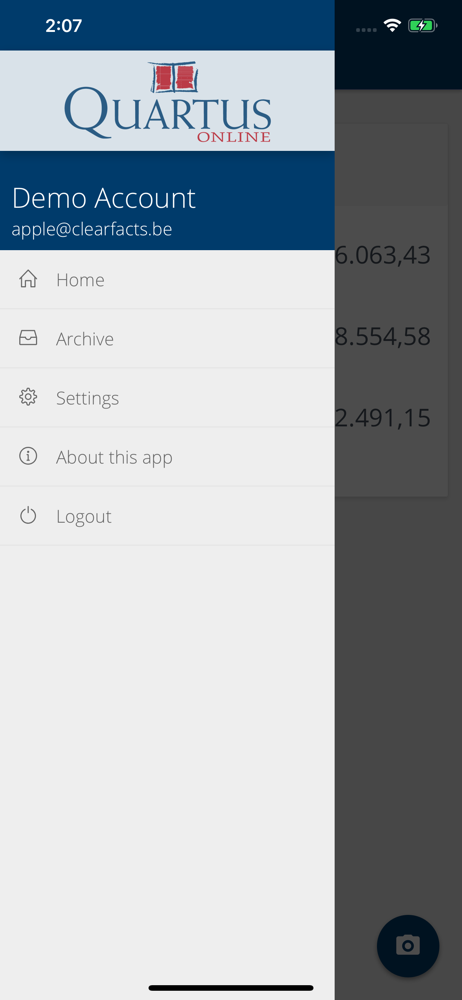Image resolution: width=462 pixels, height=1000 pixels.
Task: Tap the apple@clearfacts.be email address
Action: pyautogui.click(x=92, y=230)
